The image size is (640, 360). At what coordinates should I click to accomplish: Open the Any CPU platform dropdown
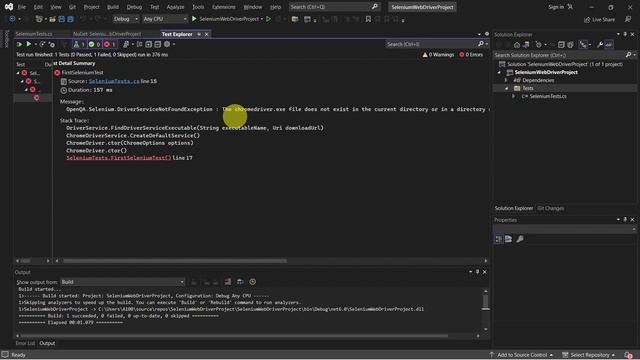[x=164, y=19]
